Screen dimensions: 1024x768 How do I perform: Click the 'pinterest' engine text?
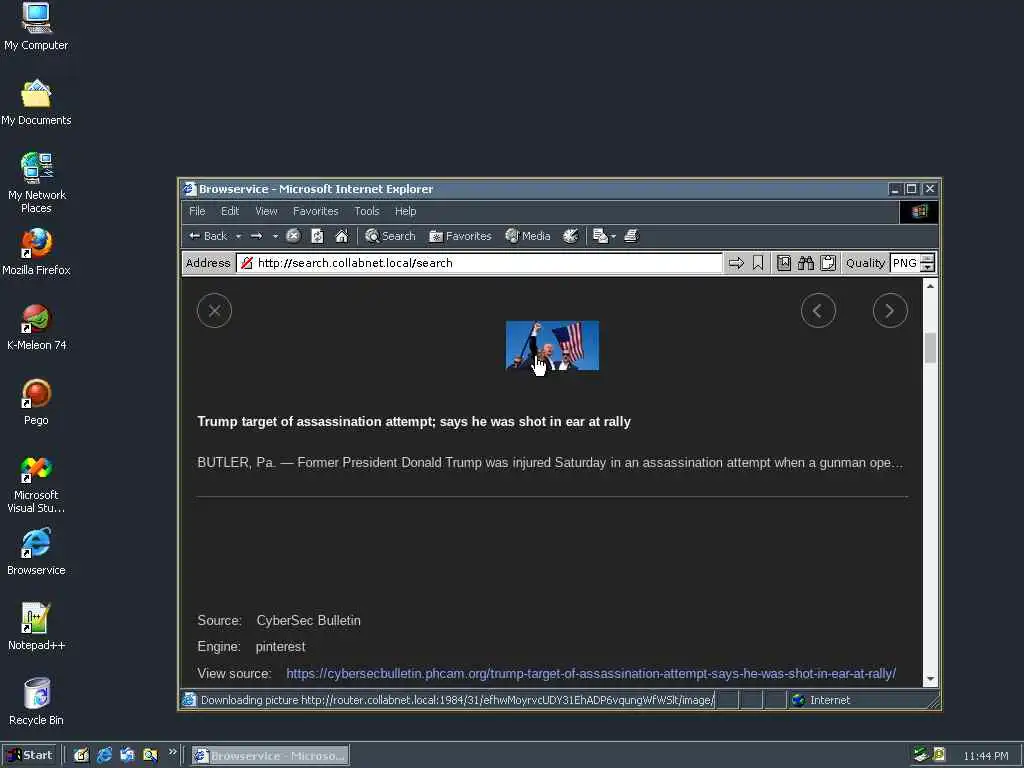pyautogui.click(x=280, y=647)
